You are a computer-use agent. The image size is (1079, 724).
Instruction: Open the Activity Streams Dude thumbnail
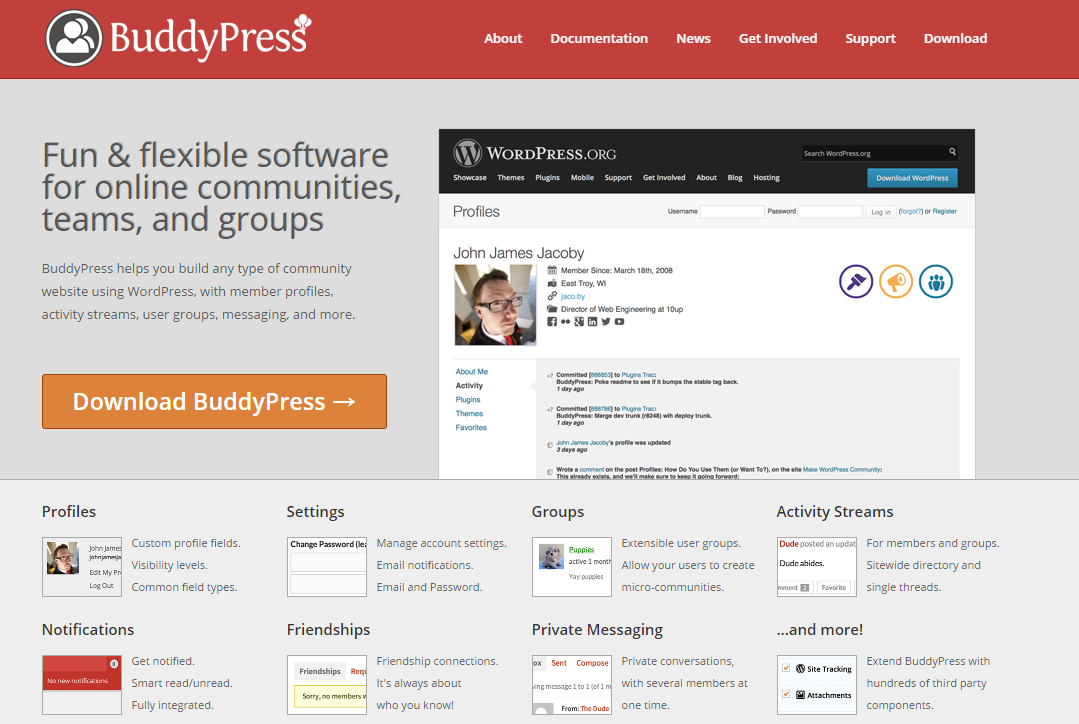[817, 566]
